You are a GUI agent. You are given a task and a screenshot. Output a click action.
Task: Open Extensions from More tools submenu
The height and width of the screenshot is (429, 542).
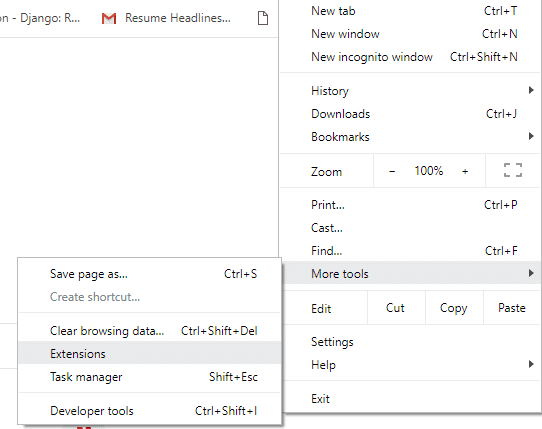[x=150, y=353]
